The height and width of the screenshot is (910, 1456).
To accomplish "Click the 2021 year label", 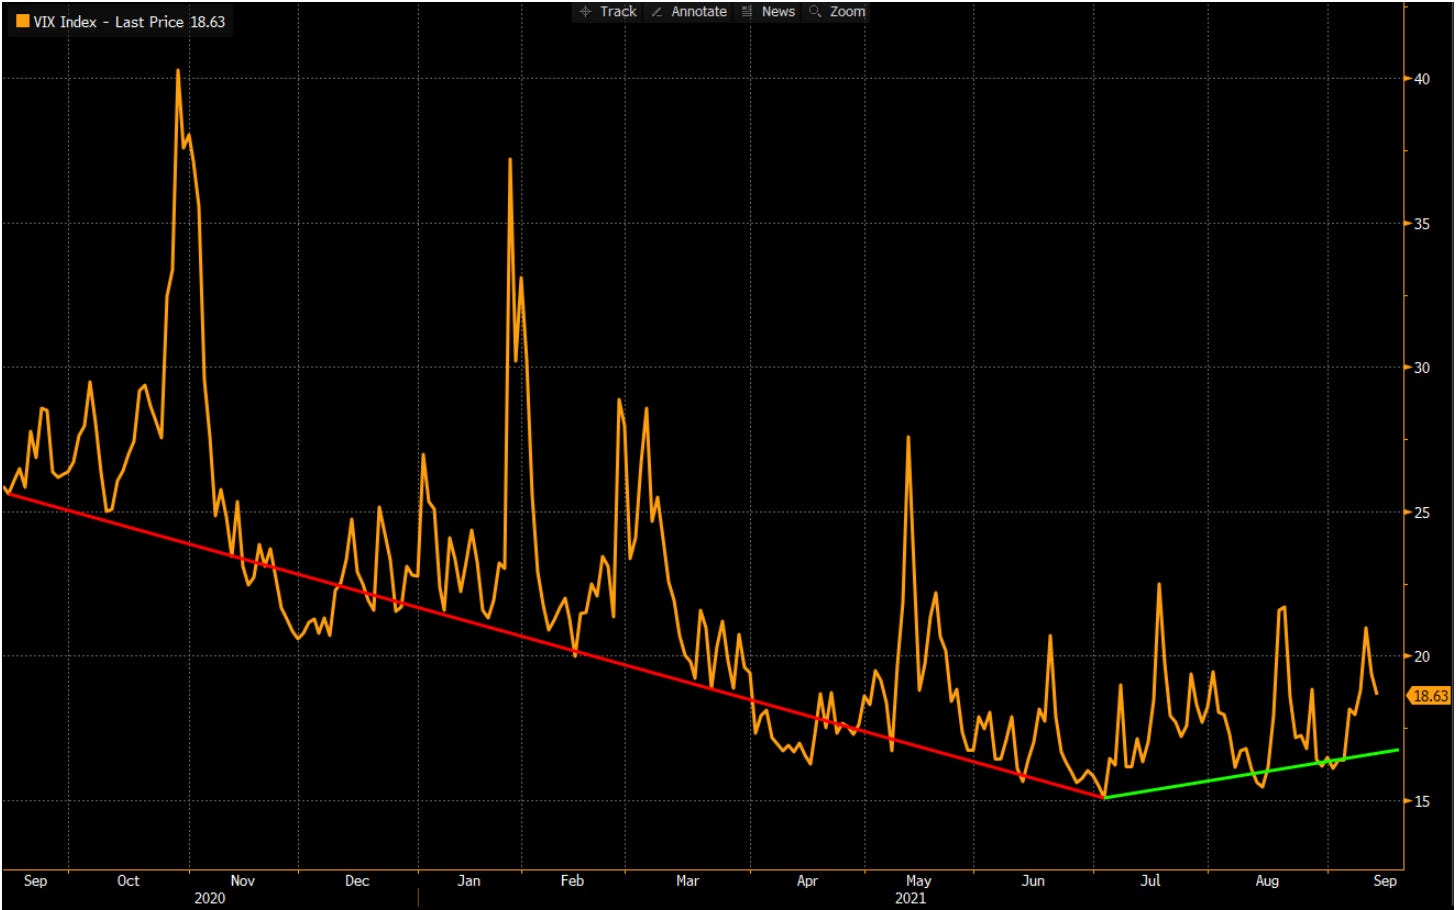I will coord(910,898).
